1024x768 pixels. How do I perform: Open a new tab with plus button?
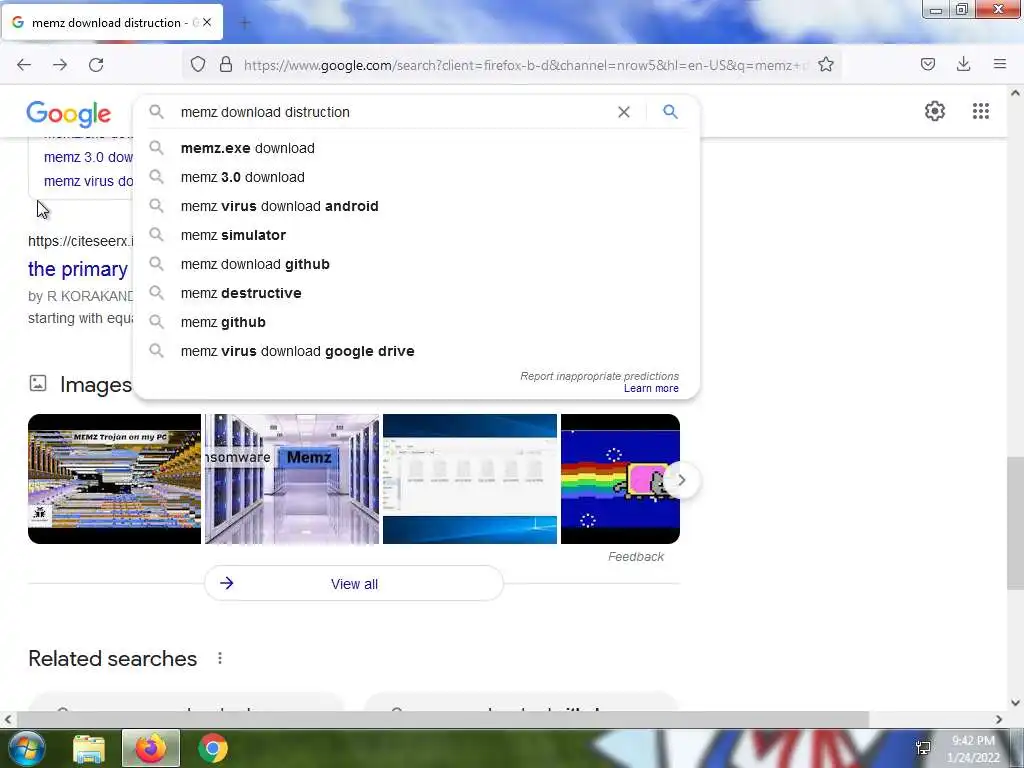tap(245, 23)
